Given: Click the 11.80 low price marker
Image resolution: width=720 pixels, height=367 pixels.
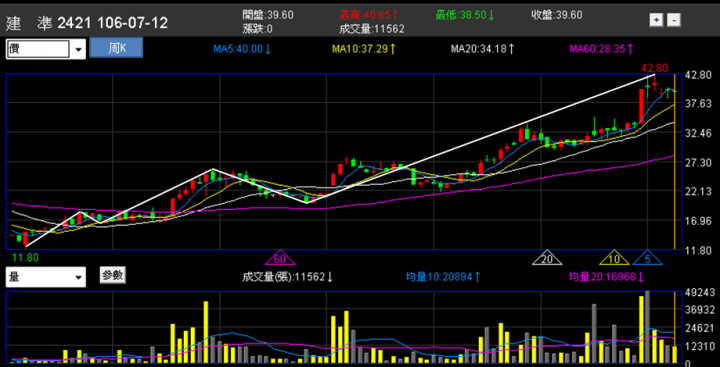Looking at the screenshot, I should tap(25, 257).
